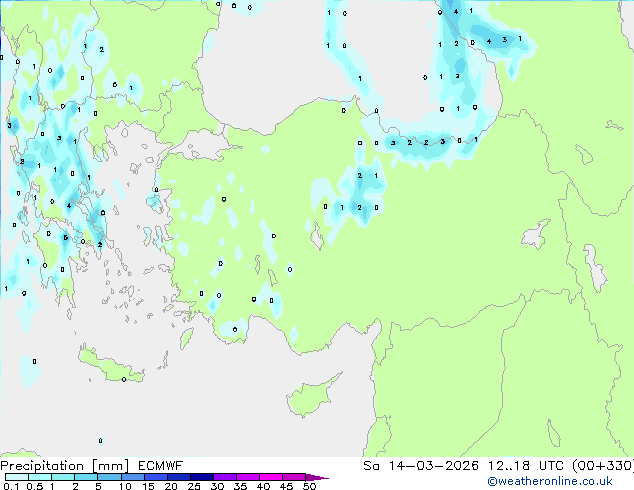Click the purple arrow tip above 50
The image size is (634, 490).
[x=317, y=478]
